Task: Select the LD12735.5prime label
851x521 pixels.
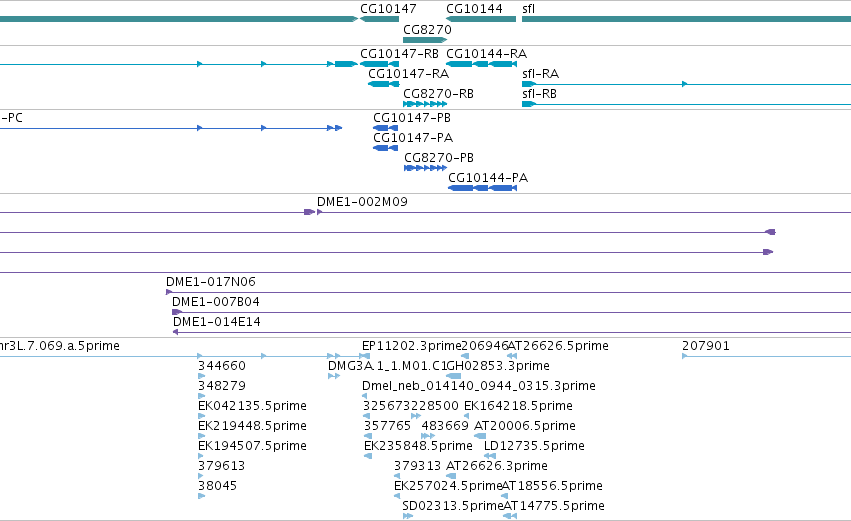Action: pyautogui.click(x=534, y=446)
